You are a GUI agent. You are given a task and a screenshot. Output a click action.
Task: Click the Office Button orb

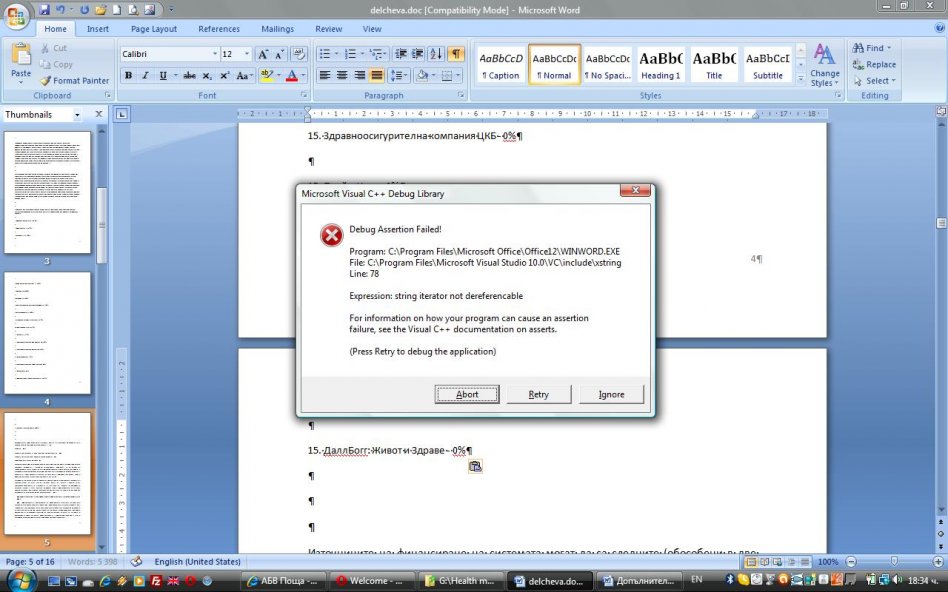pos(18,17)
